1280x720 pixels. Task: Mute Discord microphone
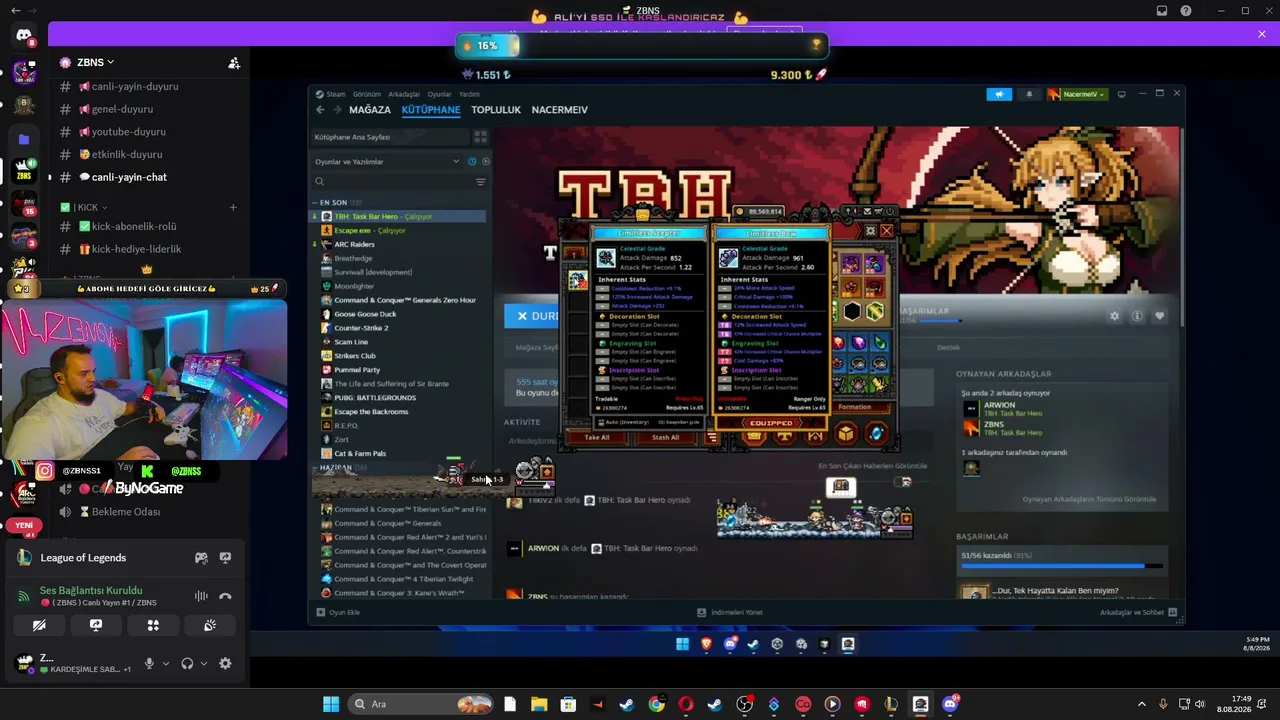pyautogui.click(x=149, y=663)
